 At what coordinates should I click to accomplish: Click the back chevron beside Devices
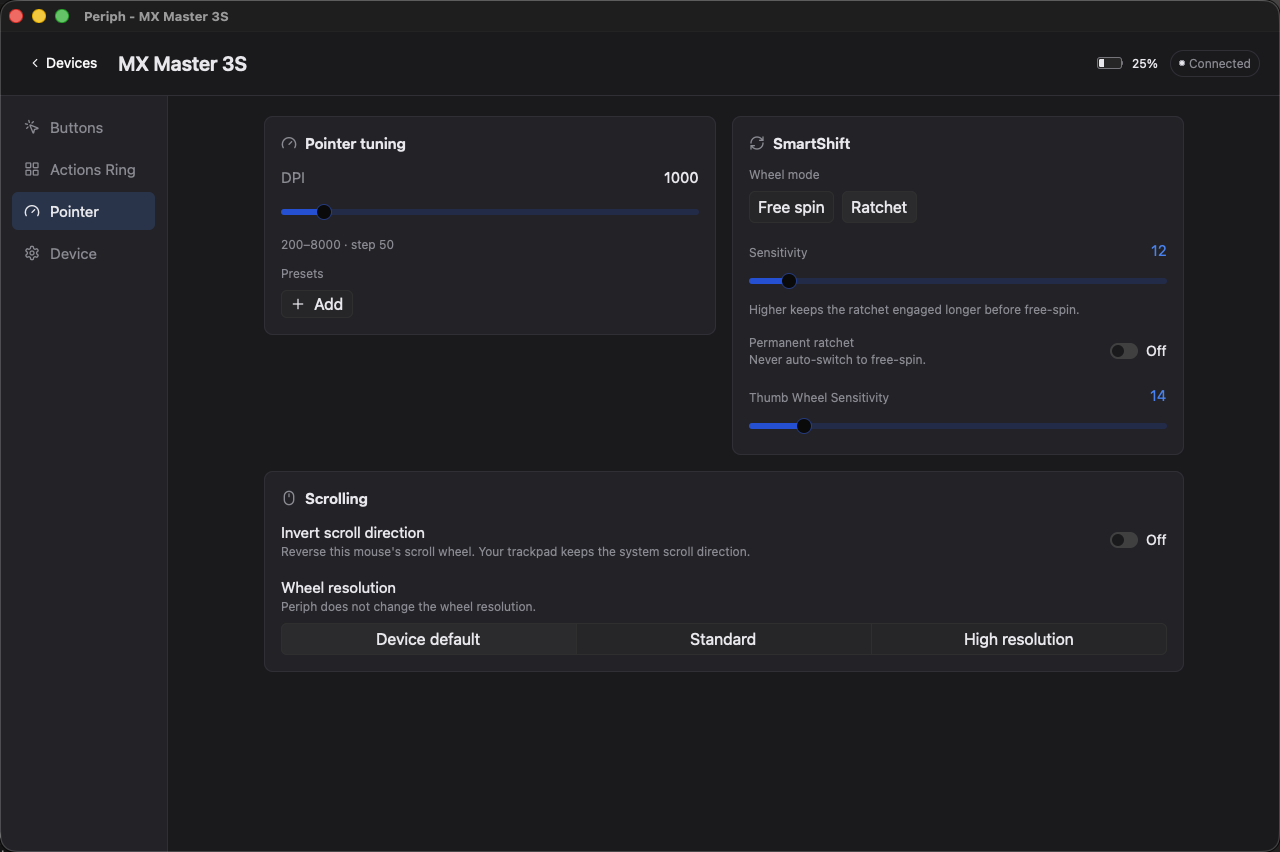35,63
